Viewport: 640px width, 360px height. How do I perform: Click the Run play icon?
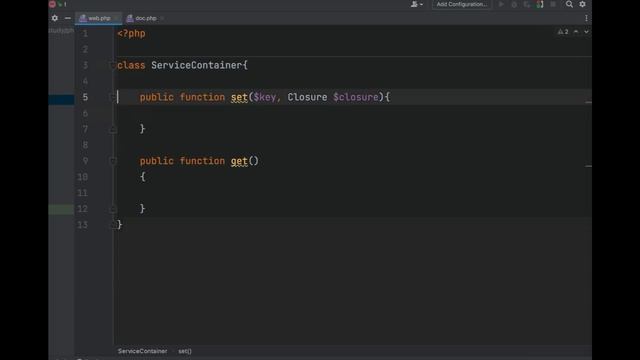(501, 4)
